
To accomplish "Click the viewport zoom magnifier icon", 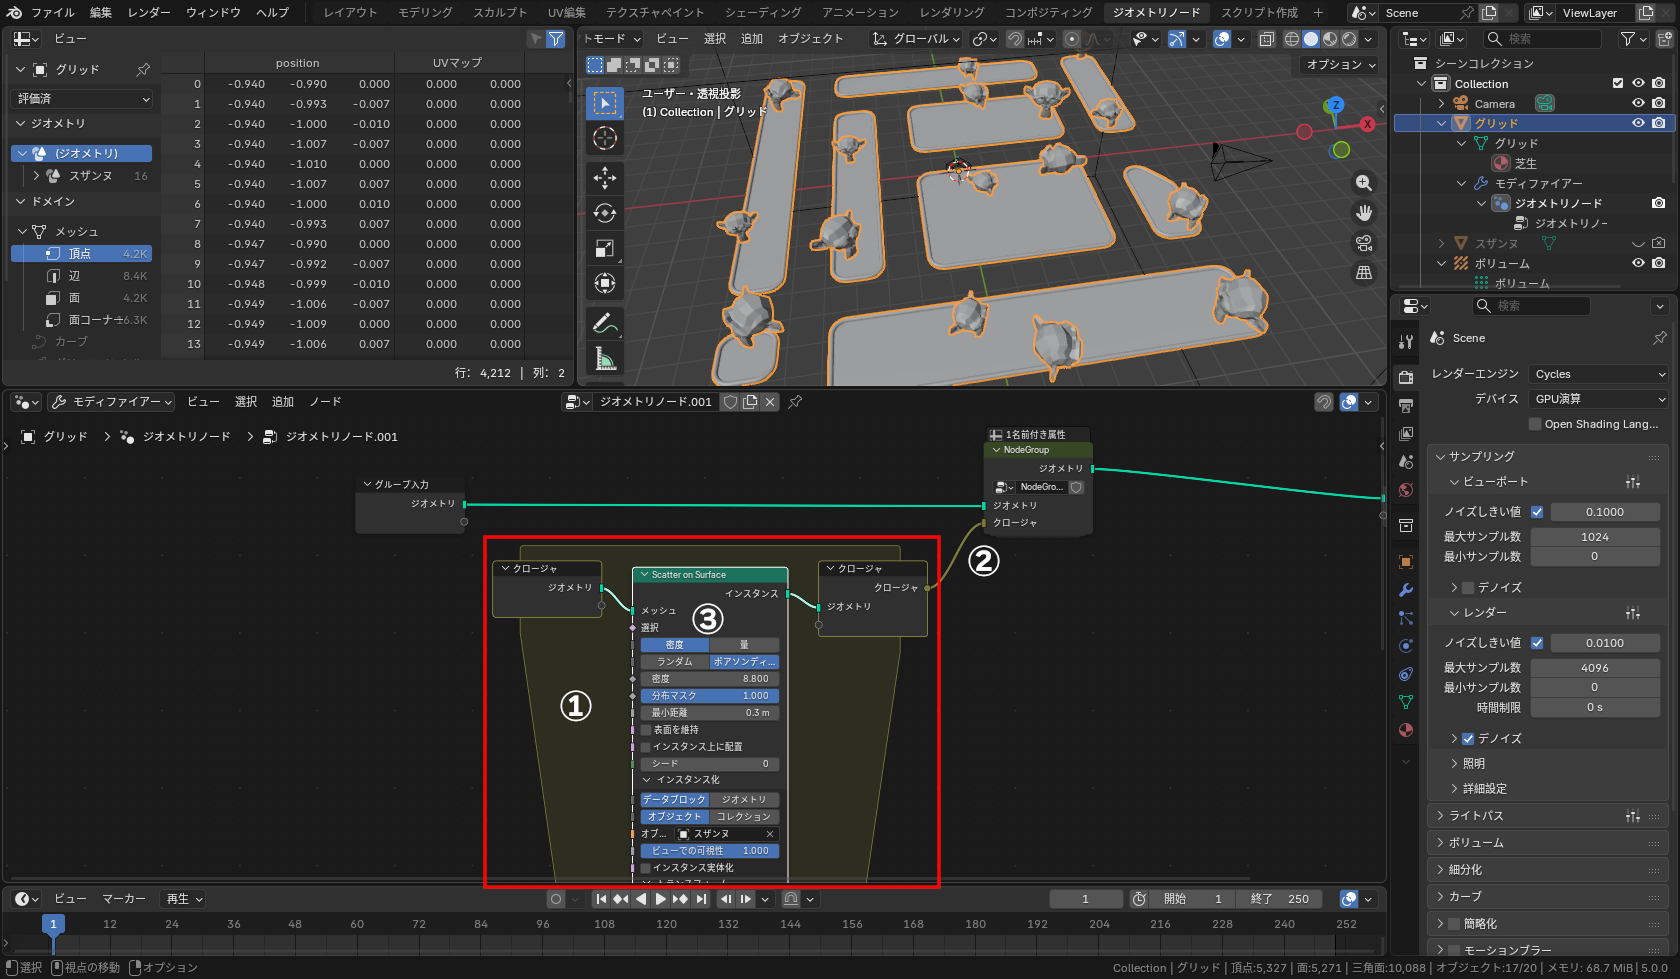I will (x=1363, y=183).
